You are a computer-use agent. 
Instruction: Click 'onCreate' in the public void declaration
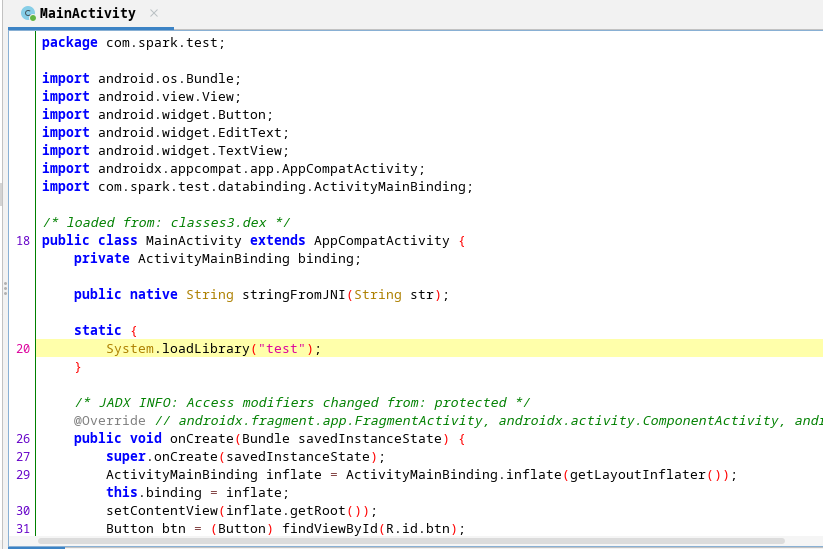(202, 439)
